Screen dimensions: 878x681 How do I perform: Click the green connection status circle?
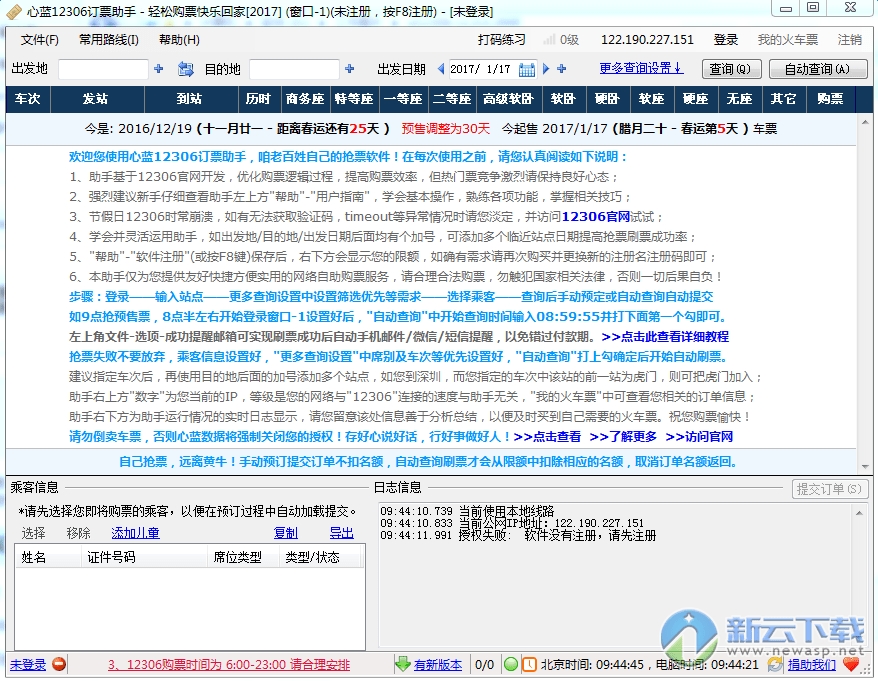point(511,664)
